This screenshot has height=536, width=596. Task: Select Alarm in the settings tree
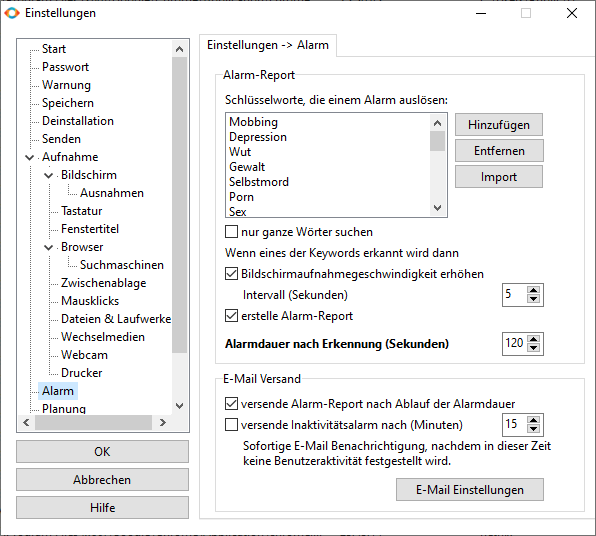coord(58,391)
